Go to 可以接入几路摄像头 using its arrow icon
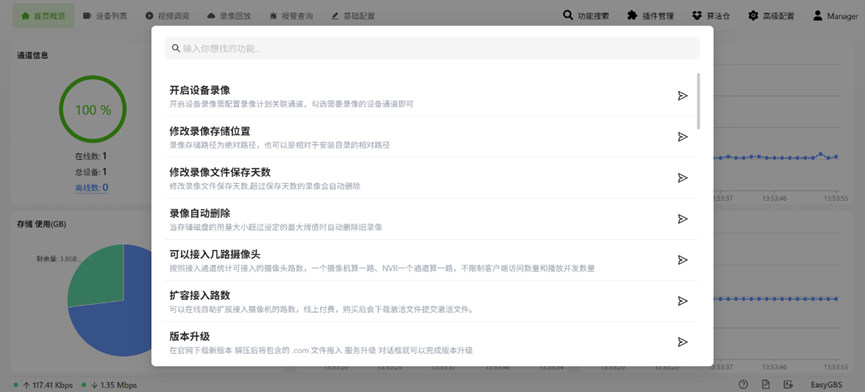865x392 pixels. pyautogui.click(x=682, y=260)
